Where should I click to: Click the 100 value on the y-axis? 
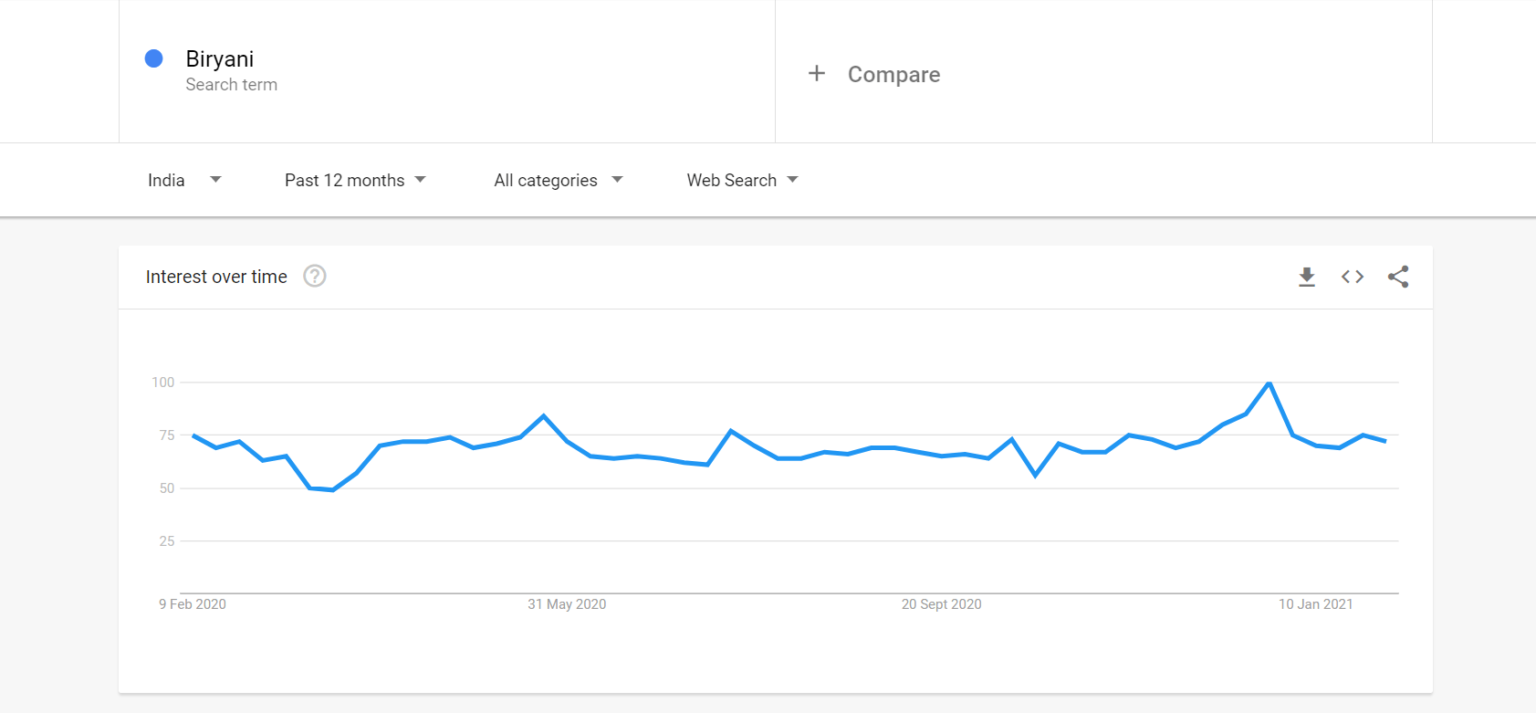[x=163, y=382]
